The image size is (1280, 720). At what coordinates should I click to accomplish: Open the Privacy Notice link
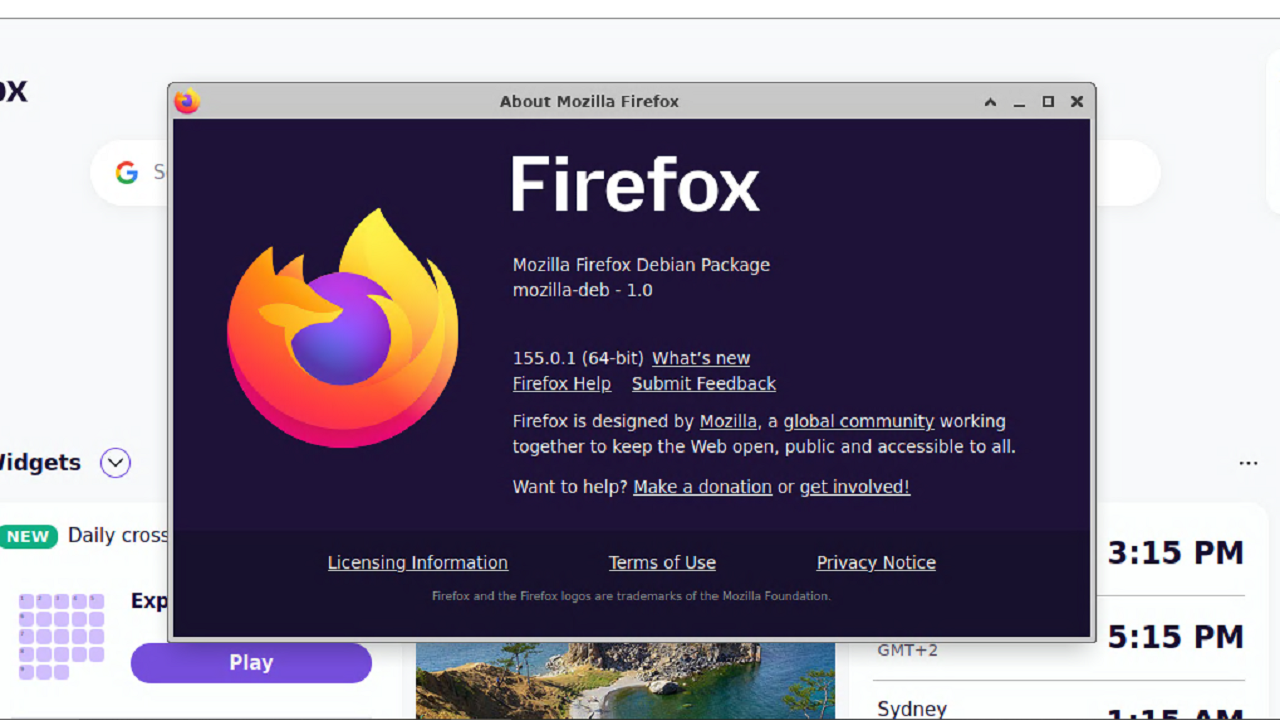tap(876, 563)
